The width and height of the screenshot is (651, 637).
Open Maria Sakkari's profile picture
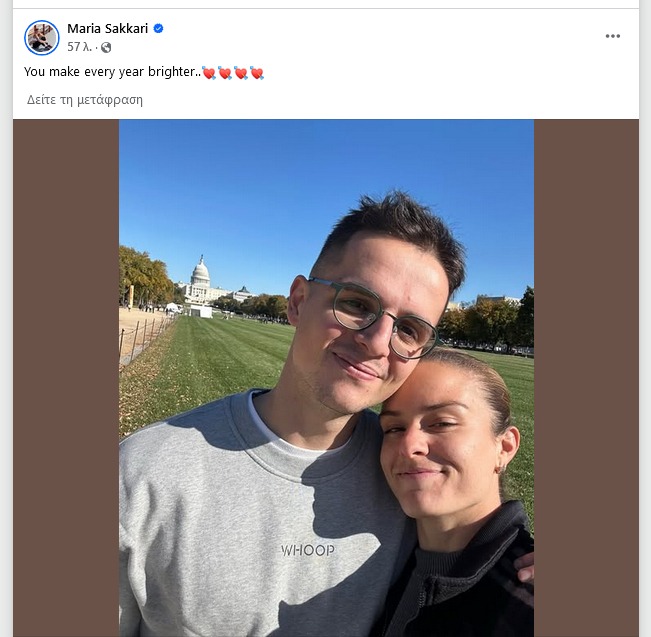pos(42,37)
